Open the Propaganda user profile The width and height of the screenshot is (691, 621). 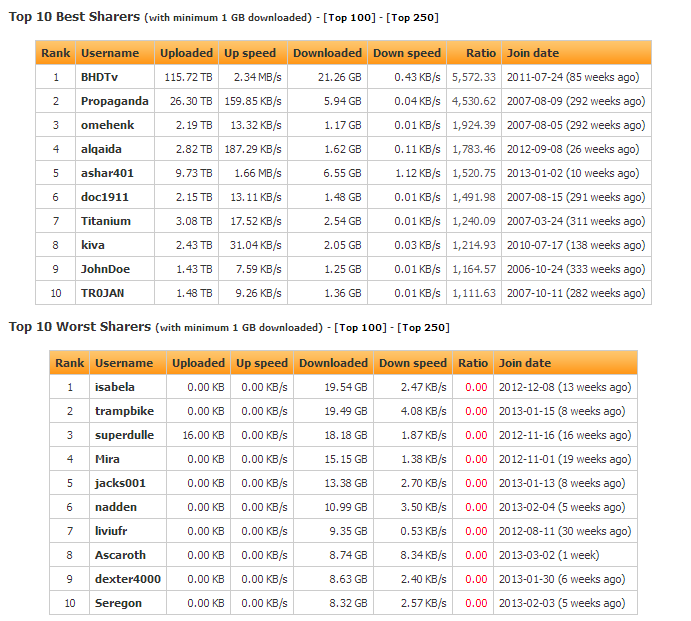click(x=115, y=101)
